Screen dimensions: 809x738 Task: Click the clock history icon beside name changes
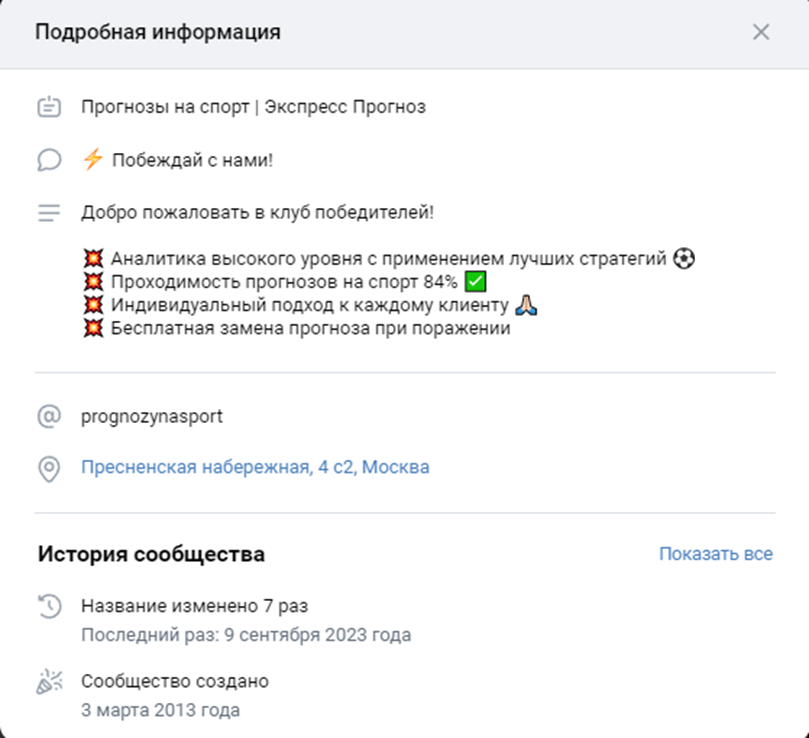[47, 605]
